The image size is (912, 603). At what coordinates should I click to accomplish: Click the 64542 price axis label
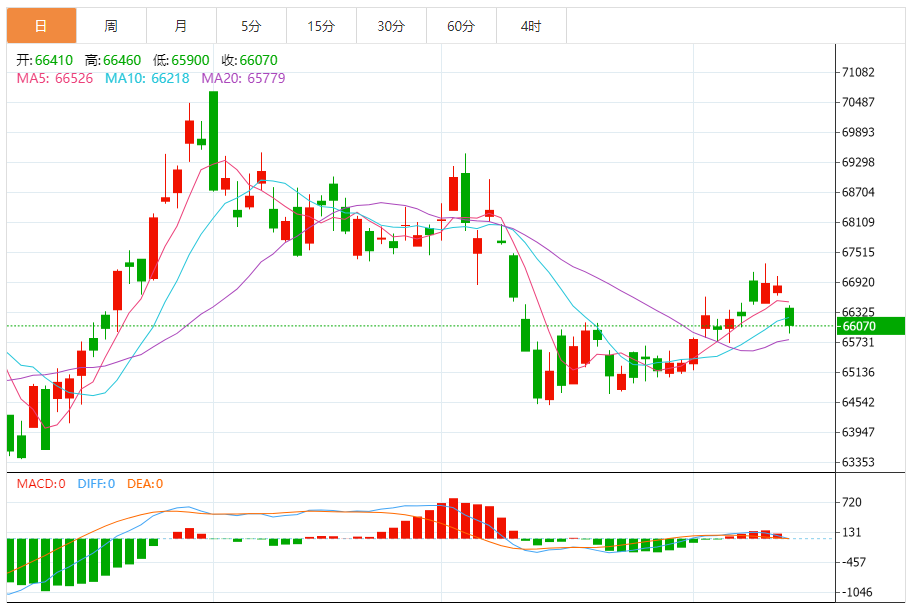pos(858,402)
